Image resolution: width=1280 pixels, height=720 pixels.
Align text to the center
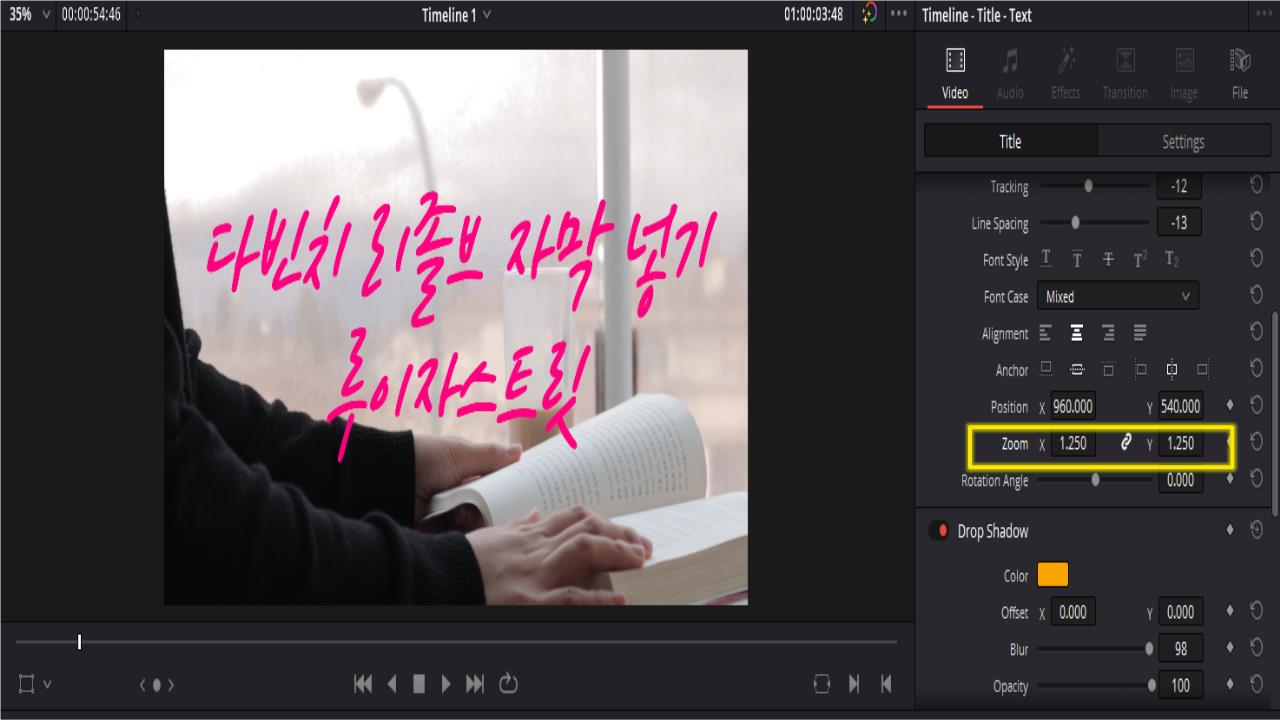1077,333
